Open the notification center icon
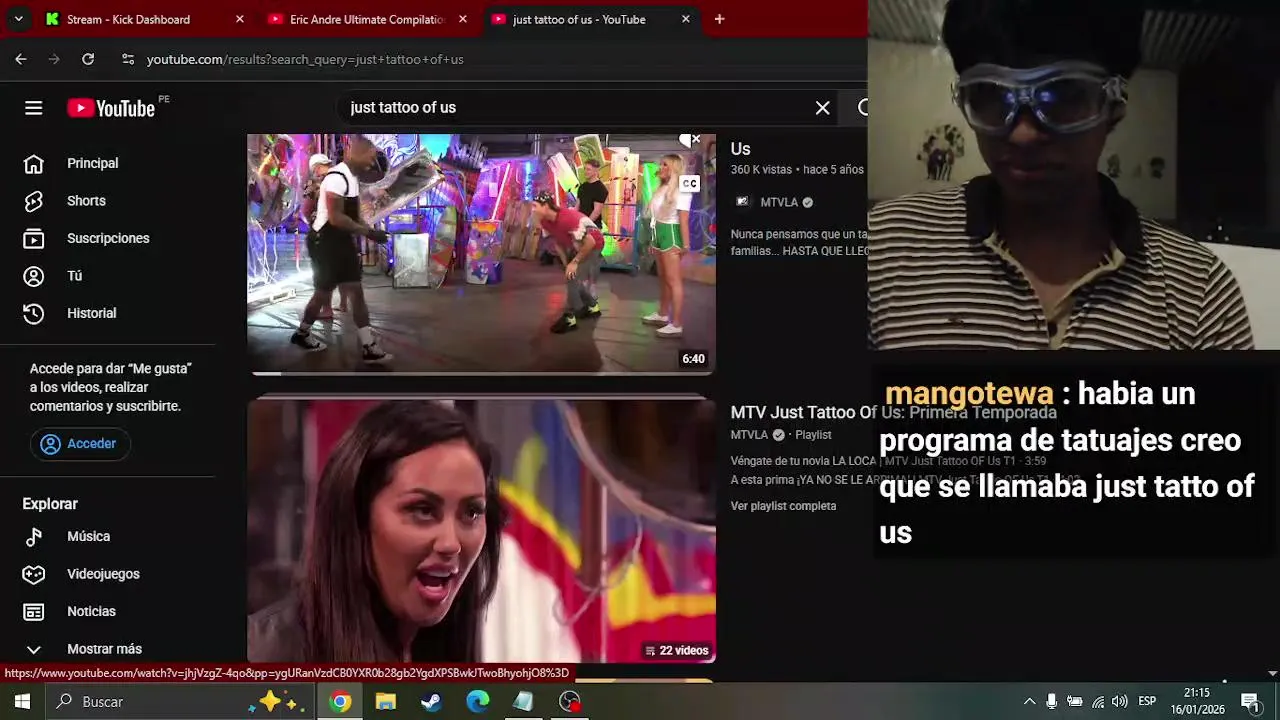 [x=1250, y=702]
